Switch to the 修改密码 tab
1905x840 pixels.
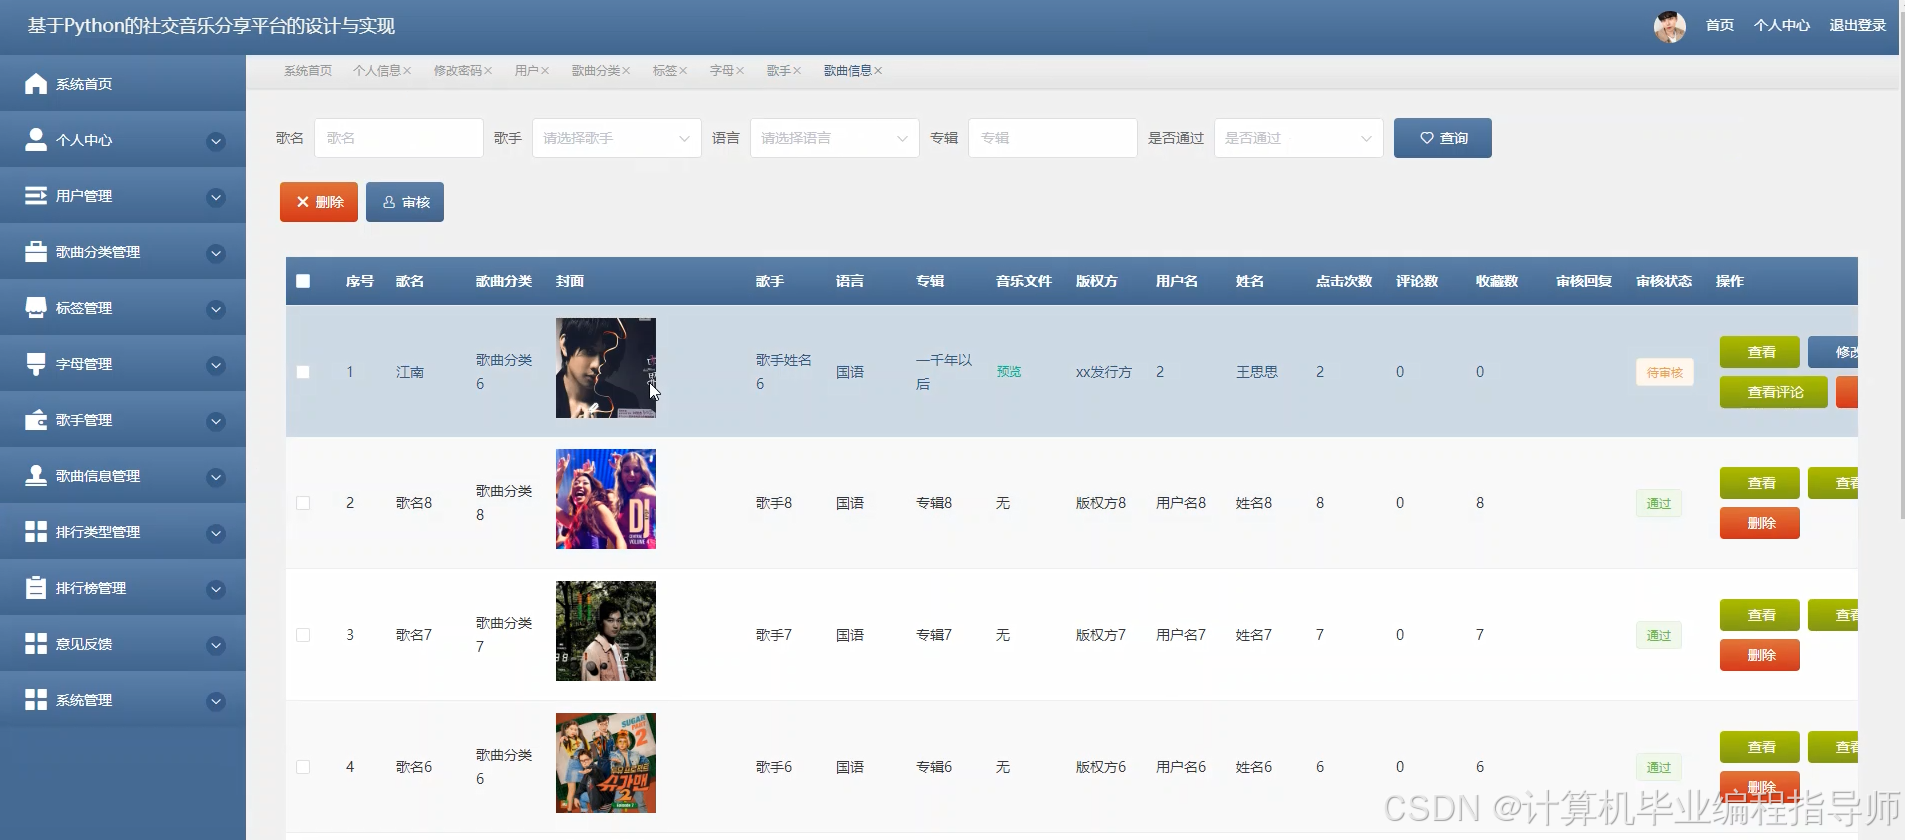[458, 71]
